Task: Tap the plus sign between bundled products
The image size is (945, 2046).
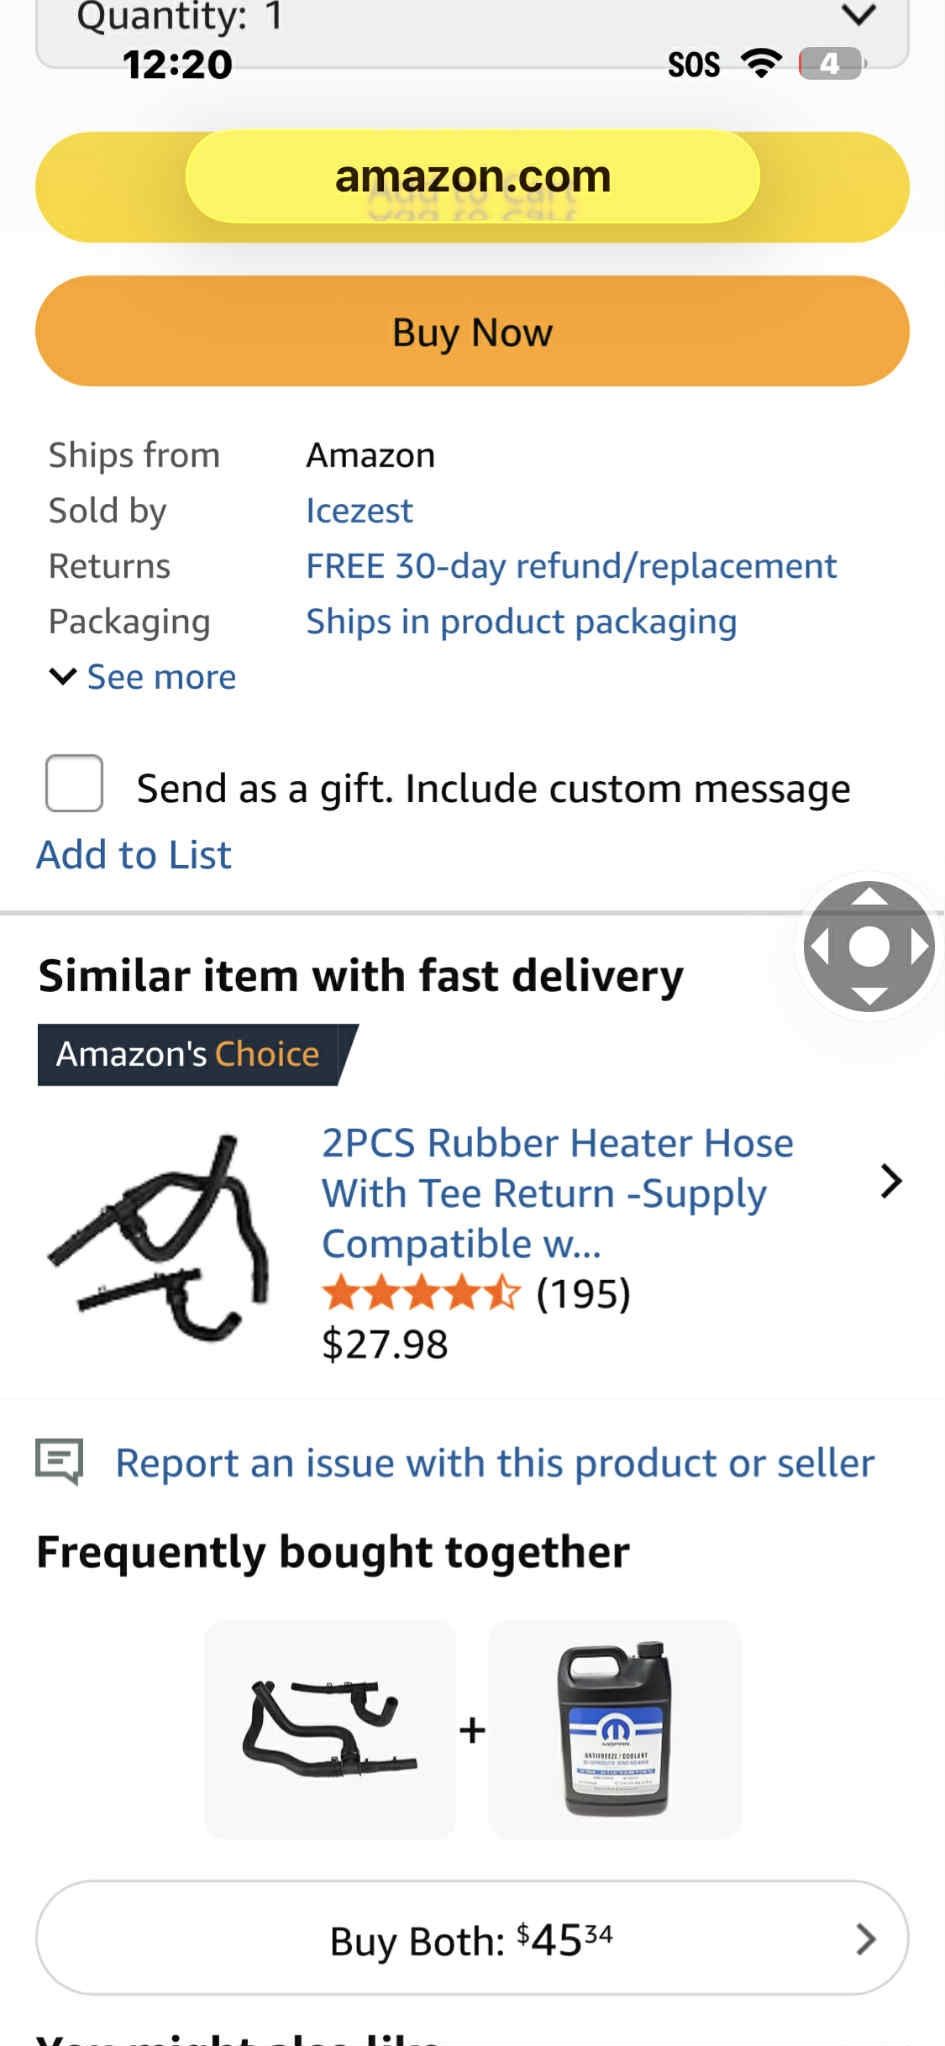Action: (x=472, y=1729)
